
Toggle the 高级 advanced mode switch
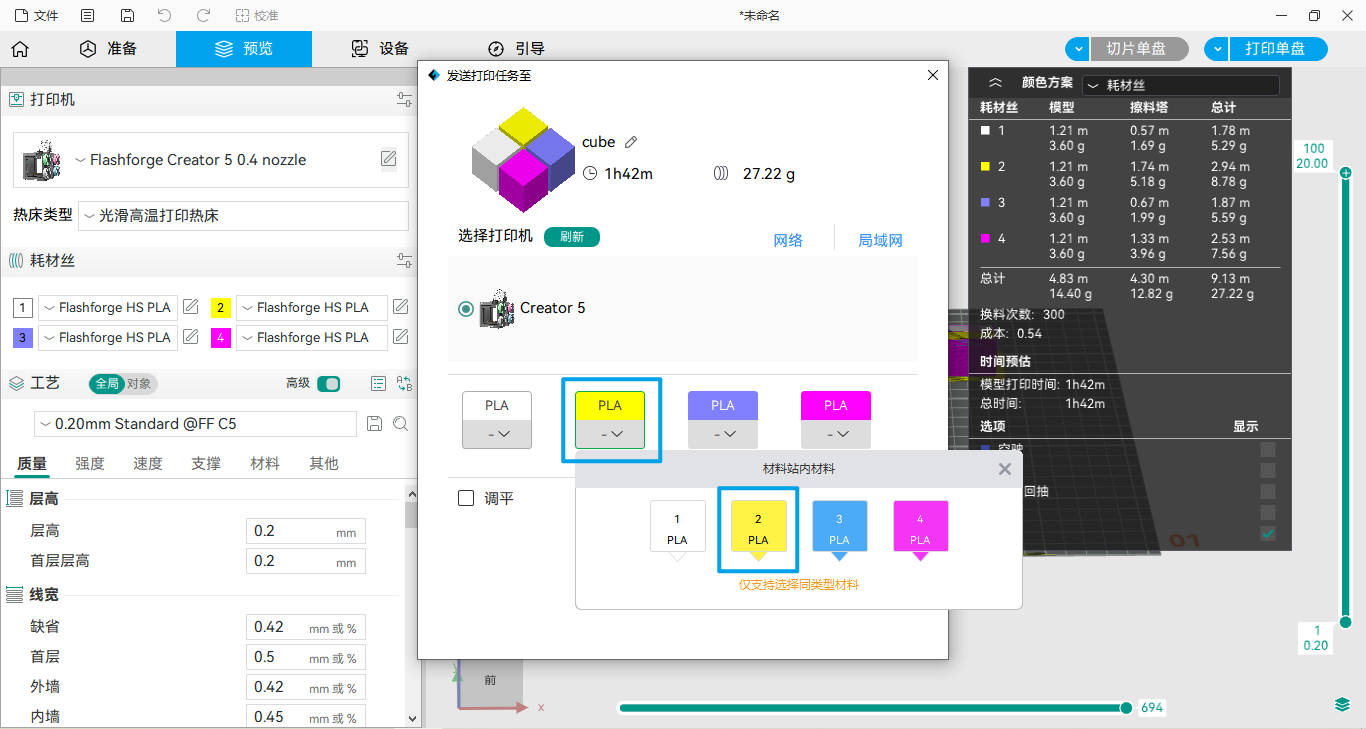tap(328, 383)
